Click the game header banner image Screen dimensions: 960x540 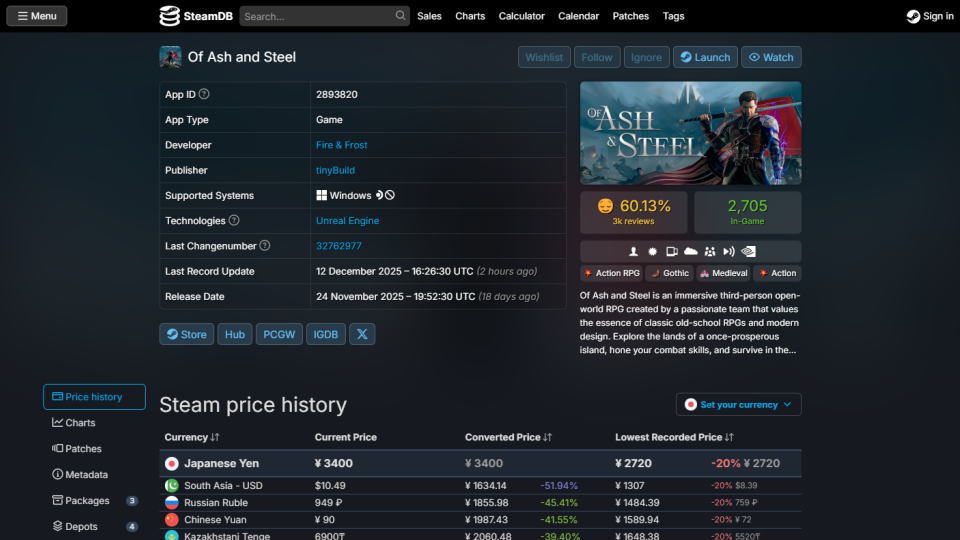click(690, 133)
